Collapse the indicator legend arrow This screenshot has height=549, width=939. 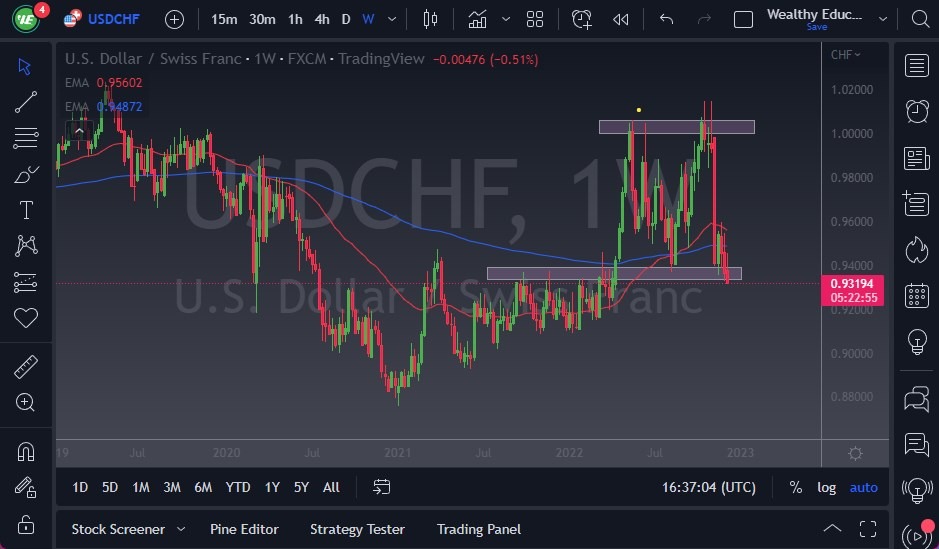pyautogui.click(x=79, y=131)
